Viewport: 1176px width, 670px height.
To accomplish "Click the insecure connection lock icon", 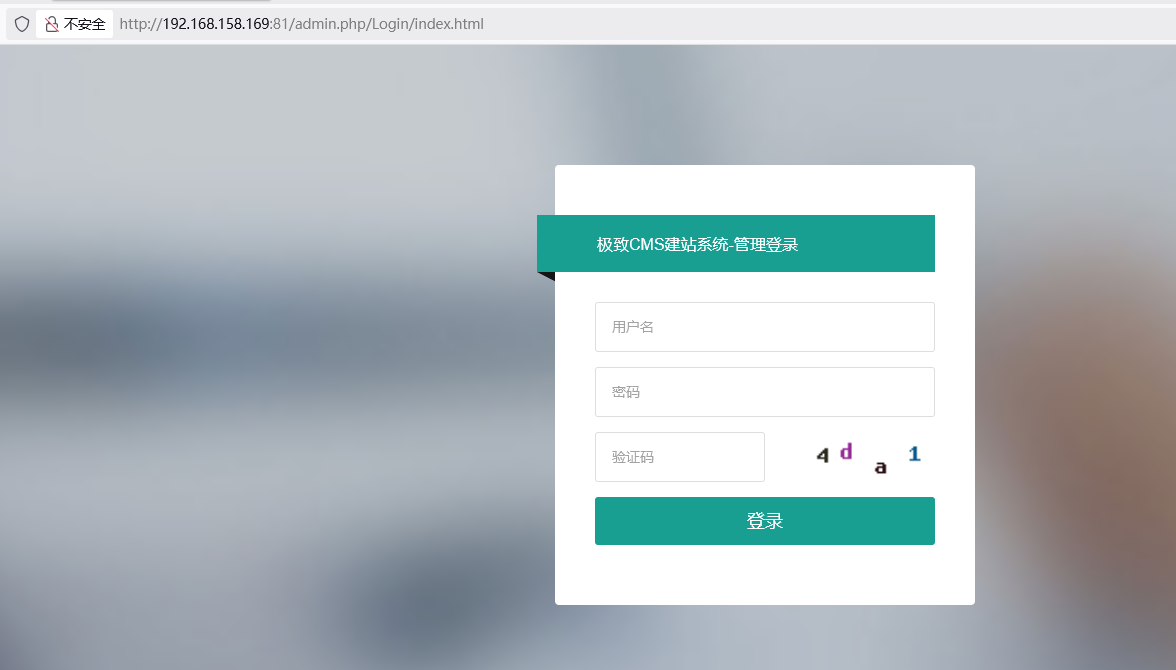I will [51, 24].
